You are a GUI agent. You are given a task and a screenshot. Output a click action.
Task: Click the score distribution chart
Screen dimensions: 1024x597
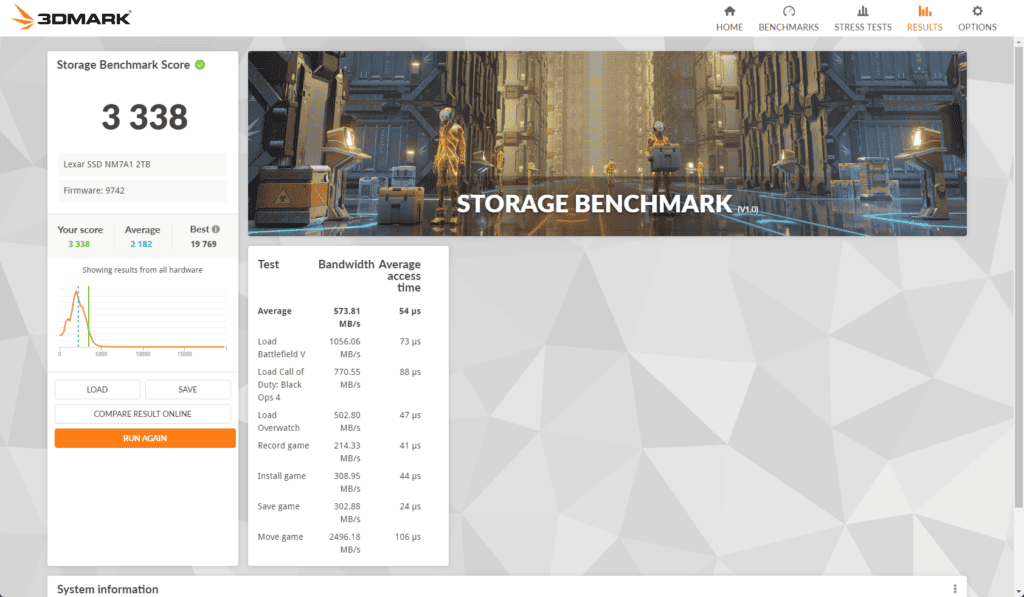pyautogui.click(x=141, y=320)
